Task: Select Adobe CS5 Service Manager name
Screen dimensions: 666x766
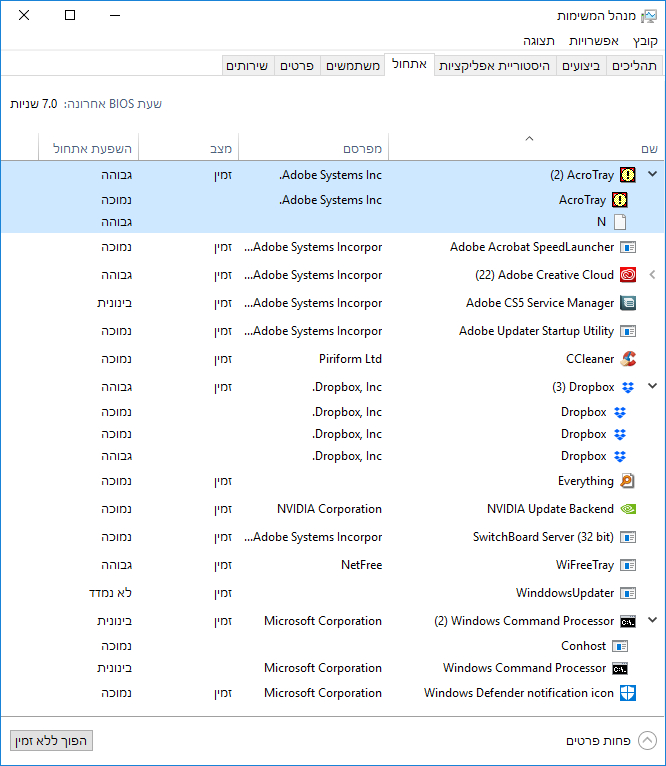Action: pos(540,303)
